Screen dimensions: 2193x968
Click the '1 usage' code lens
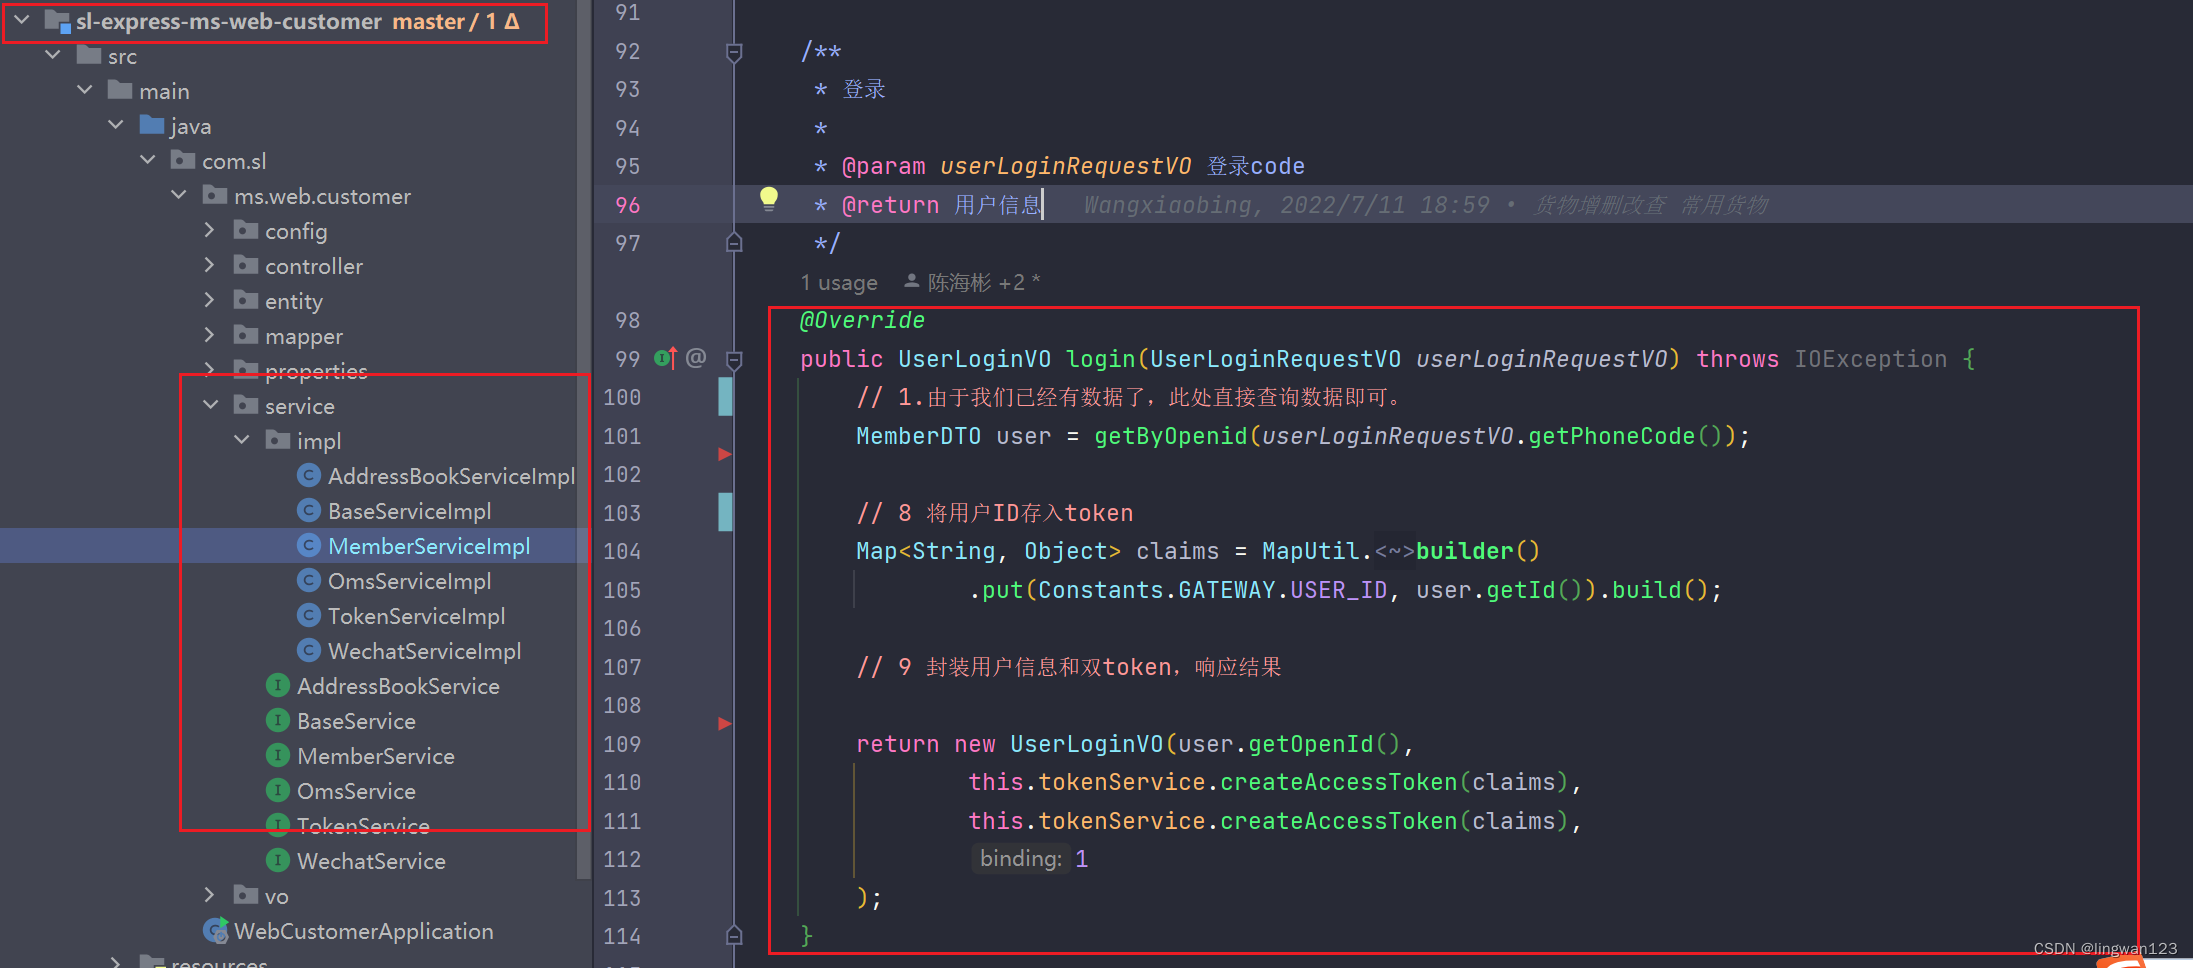[x=839, y=283]
